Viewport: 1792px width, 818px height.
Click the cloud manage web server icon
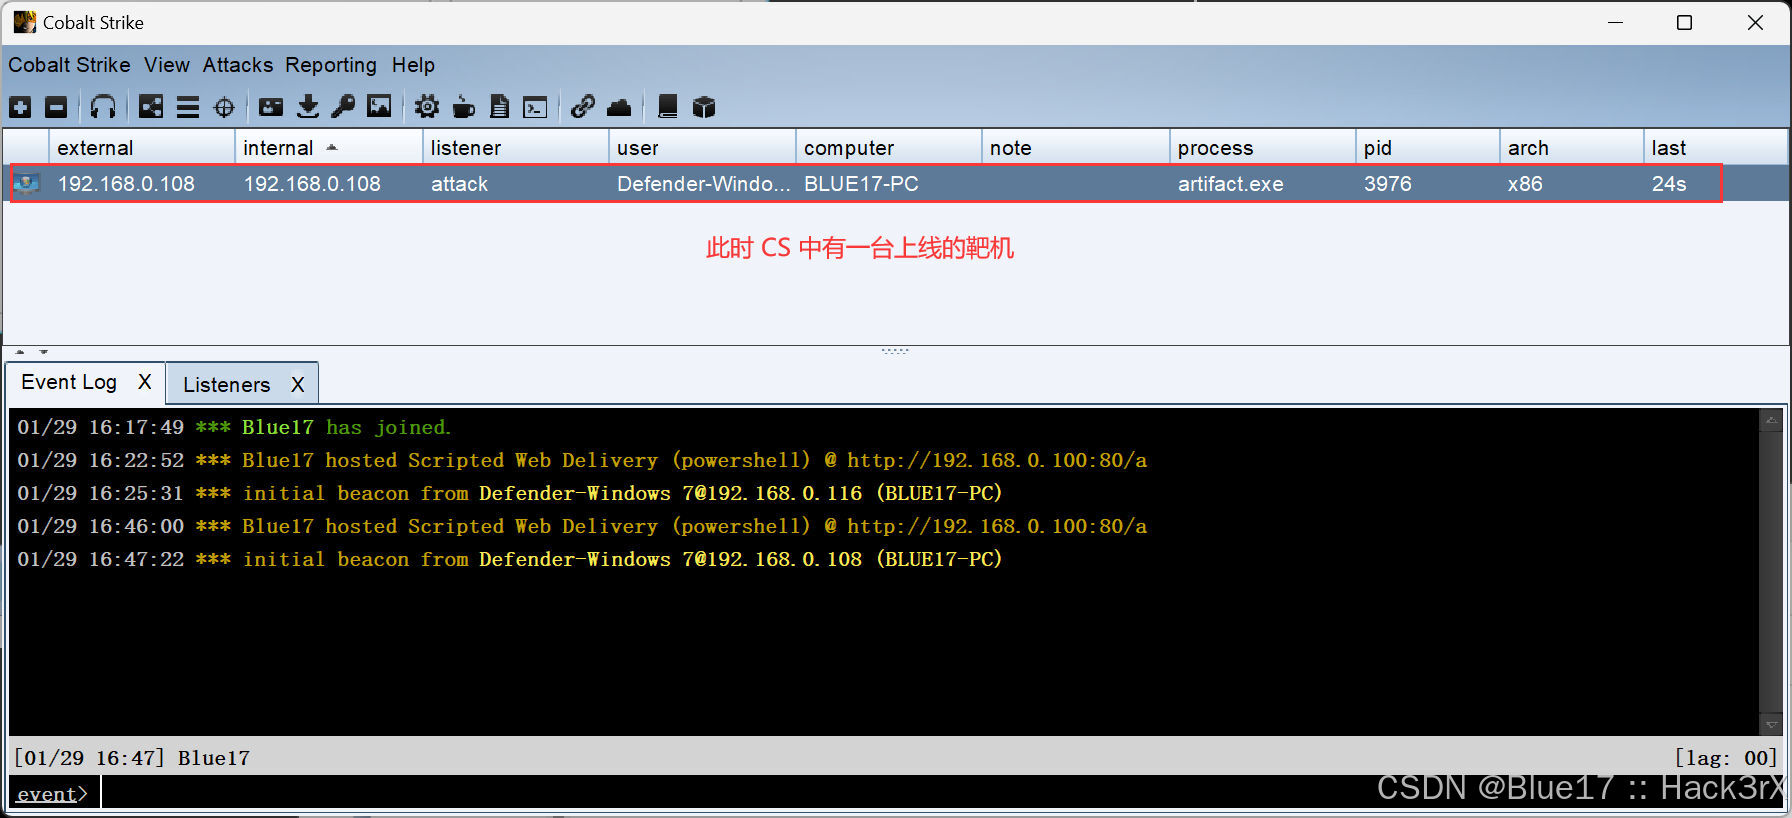pos(620,107)
